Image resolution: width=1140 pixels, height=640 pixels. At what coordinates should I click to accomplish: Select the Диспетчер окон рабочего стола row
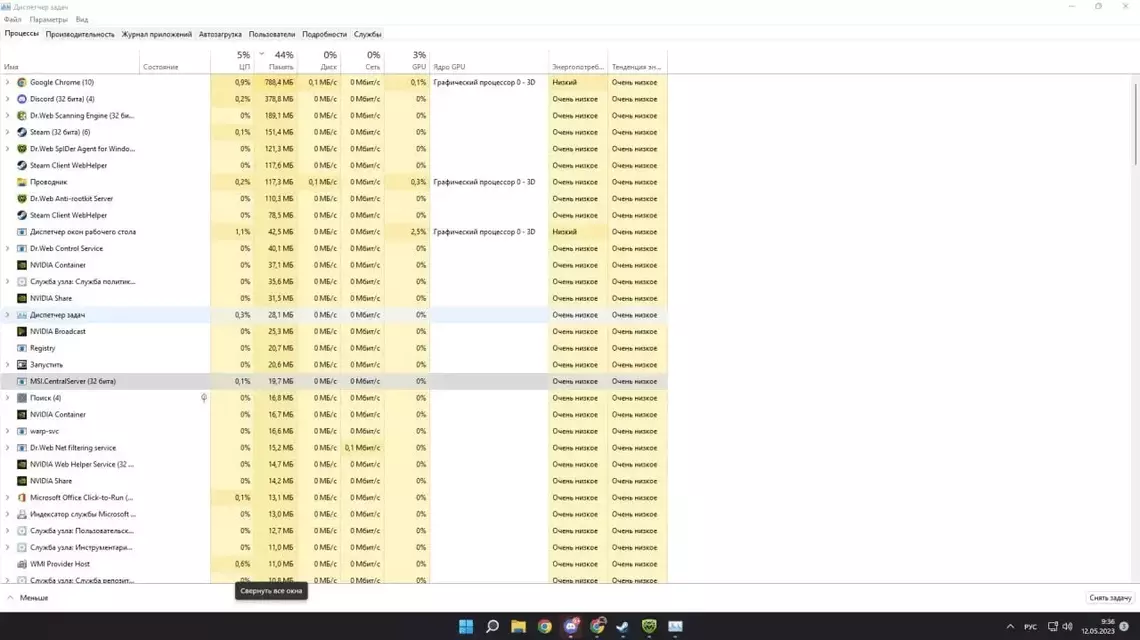(334, 232)
